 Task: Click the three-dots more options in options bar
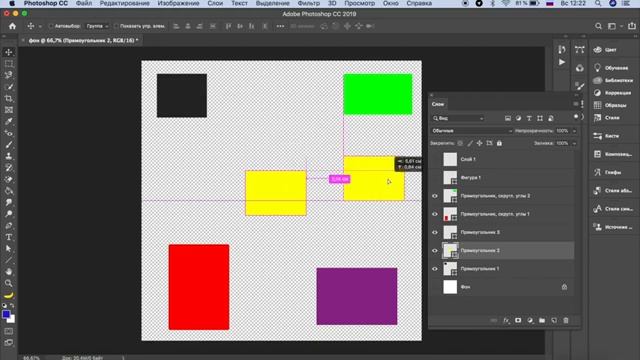tap(280, 26)
